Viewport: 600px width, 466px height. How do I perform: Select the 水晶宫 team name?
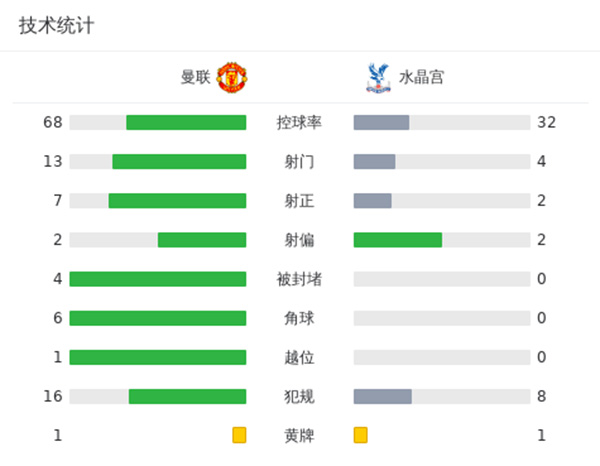(x=421, y=77)
